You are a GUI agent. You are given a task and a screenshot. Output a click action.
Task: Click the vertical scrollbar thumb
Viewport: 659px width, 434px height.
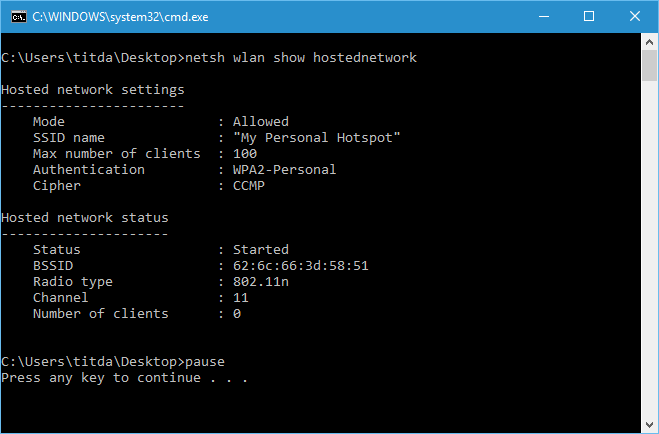point(649,66)
